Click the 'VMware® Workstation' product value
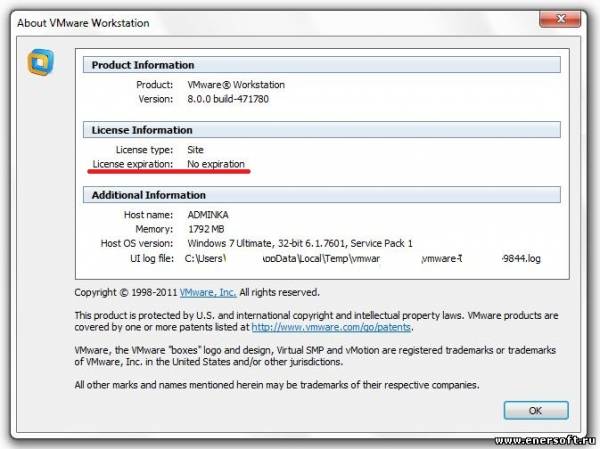Image resolution: width=600 pixels, height=449 pixels. [236, 85]
